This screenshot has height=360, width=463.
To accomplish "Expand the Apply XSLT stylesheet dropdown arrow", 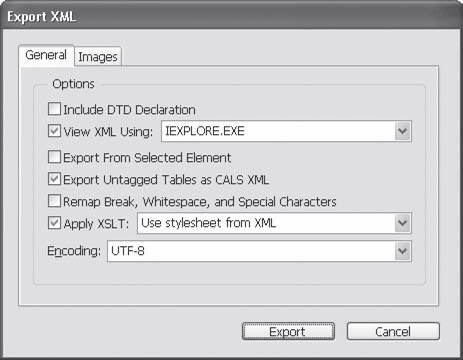I will tap(403, 223).
